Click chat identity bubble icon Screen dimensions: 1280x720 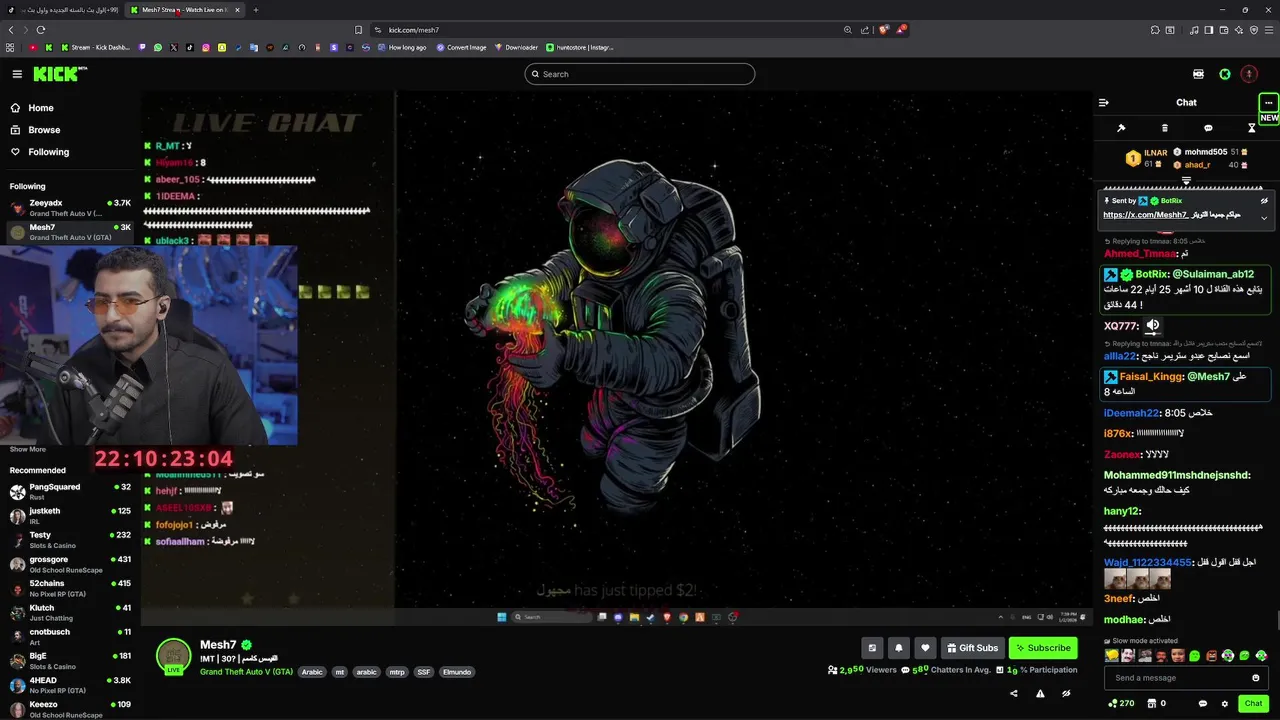(x=1202, y=704)
